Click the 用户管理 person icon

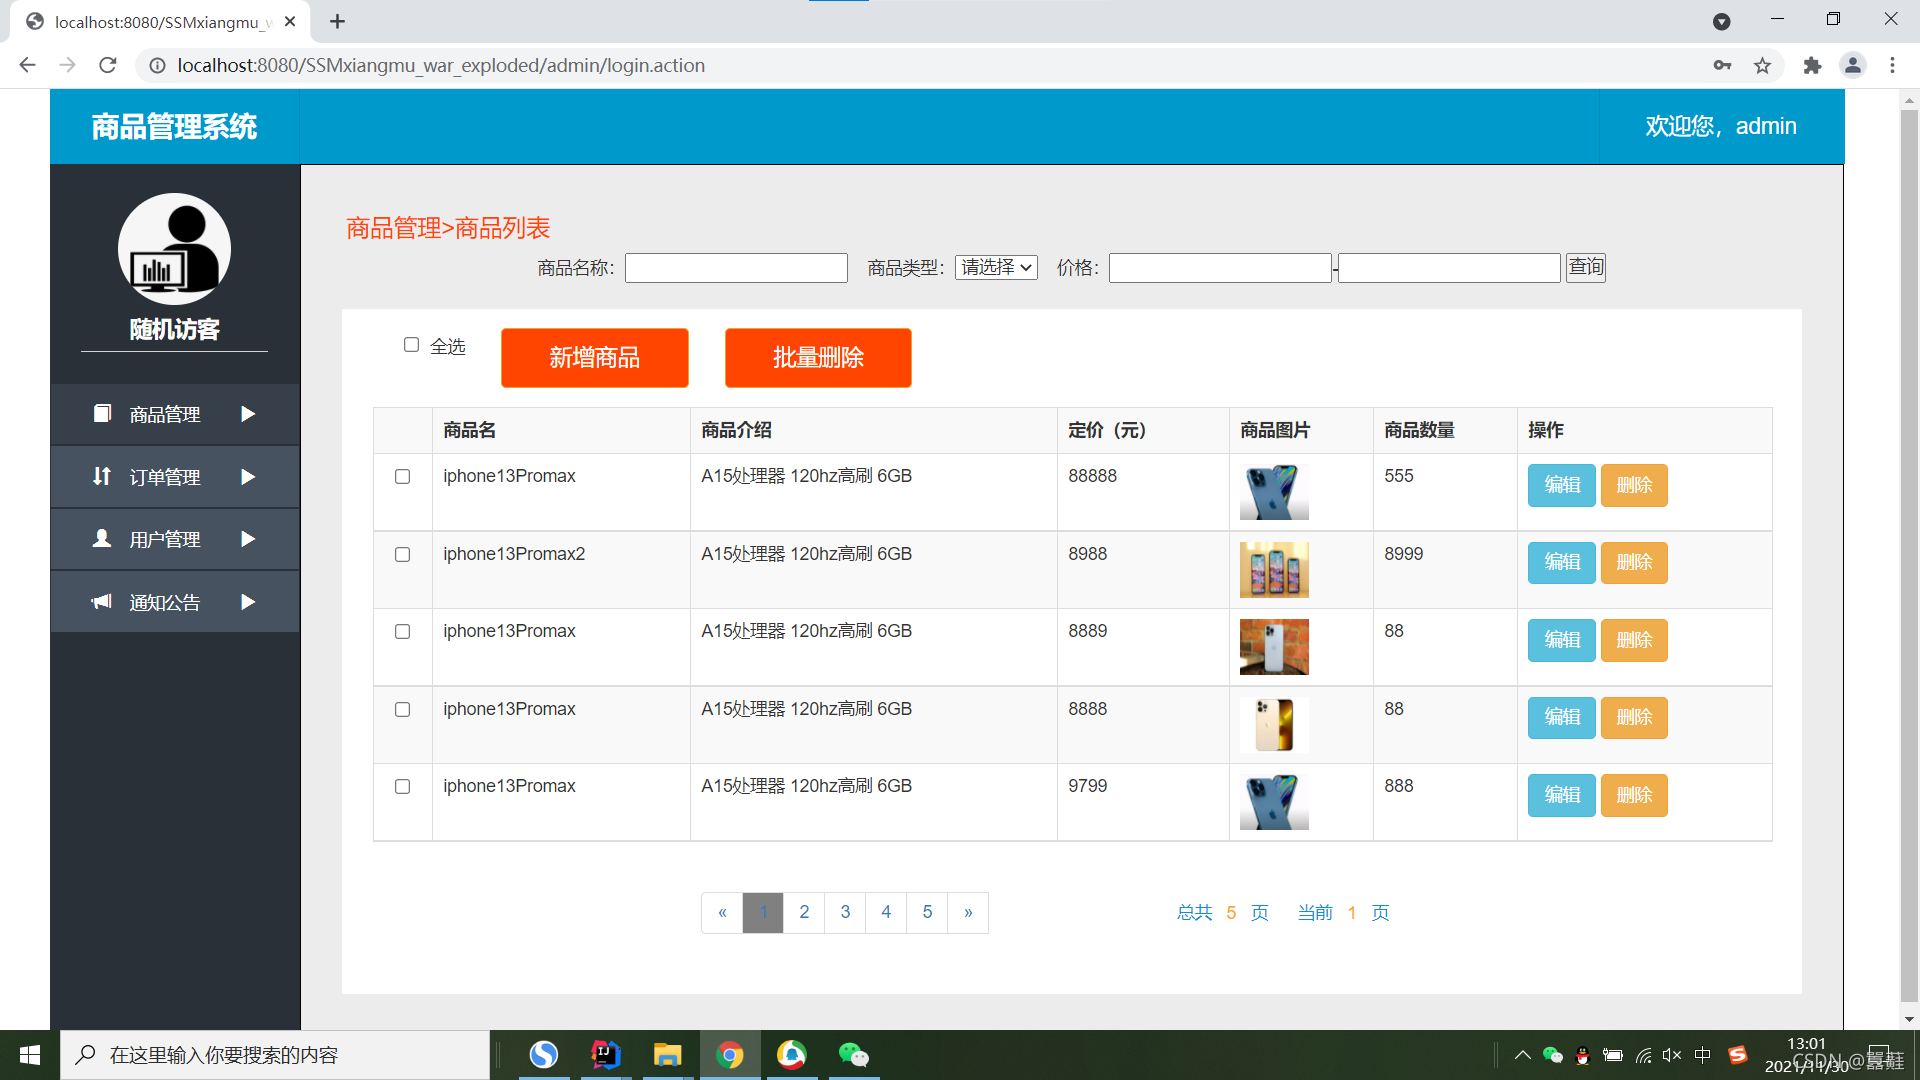[x=102, y=538]
